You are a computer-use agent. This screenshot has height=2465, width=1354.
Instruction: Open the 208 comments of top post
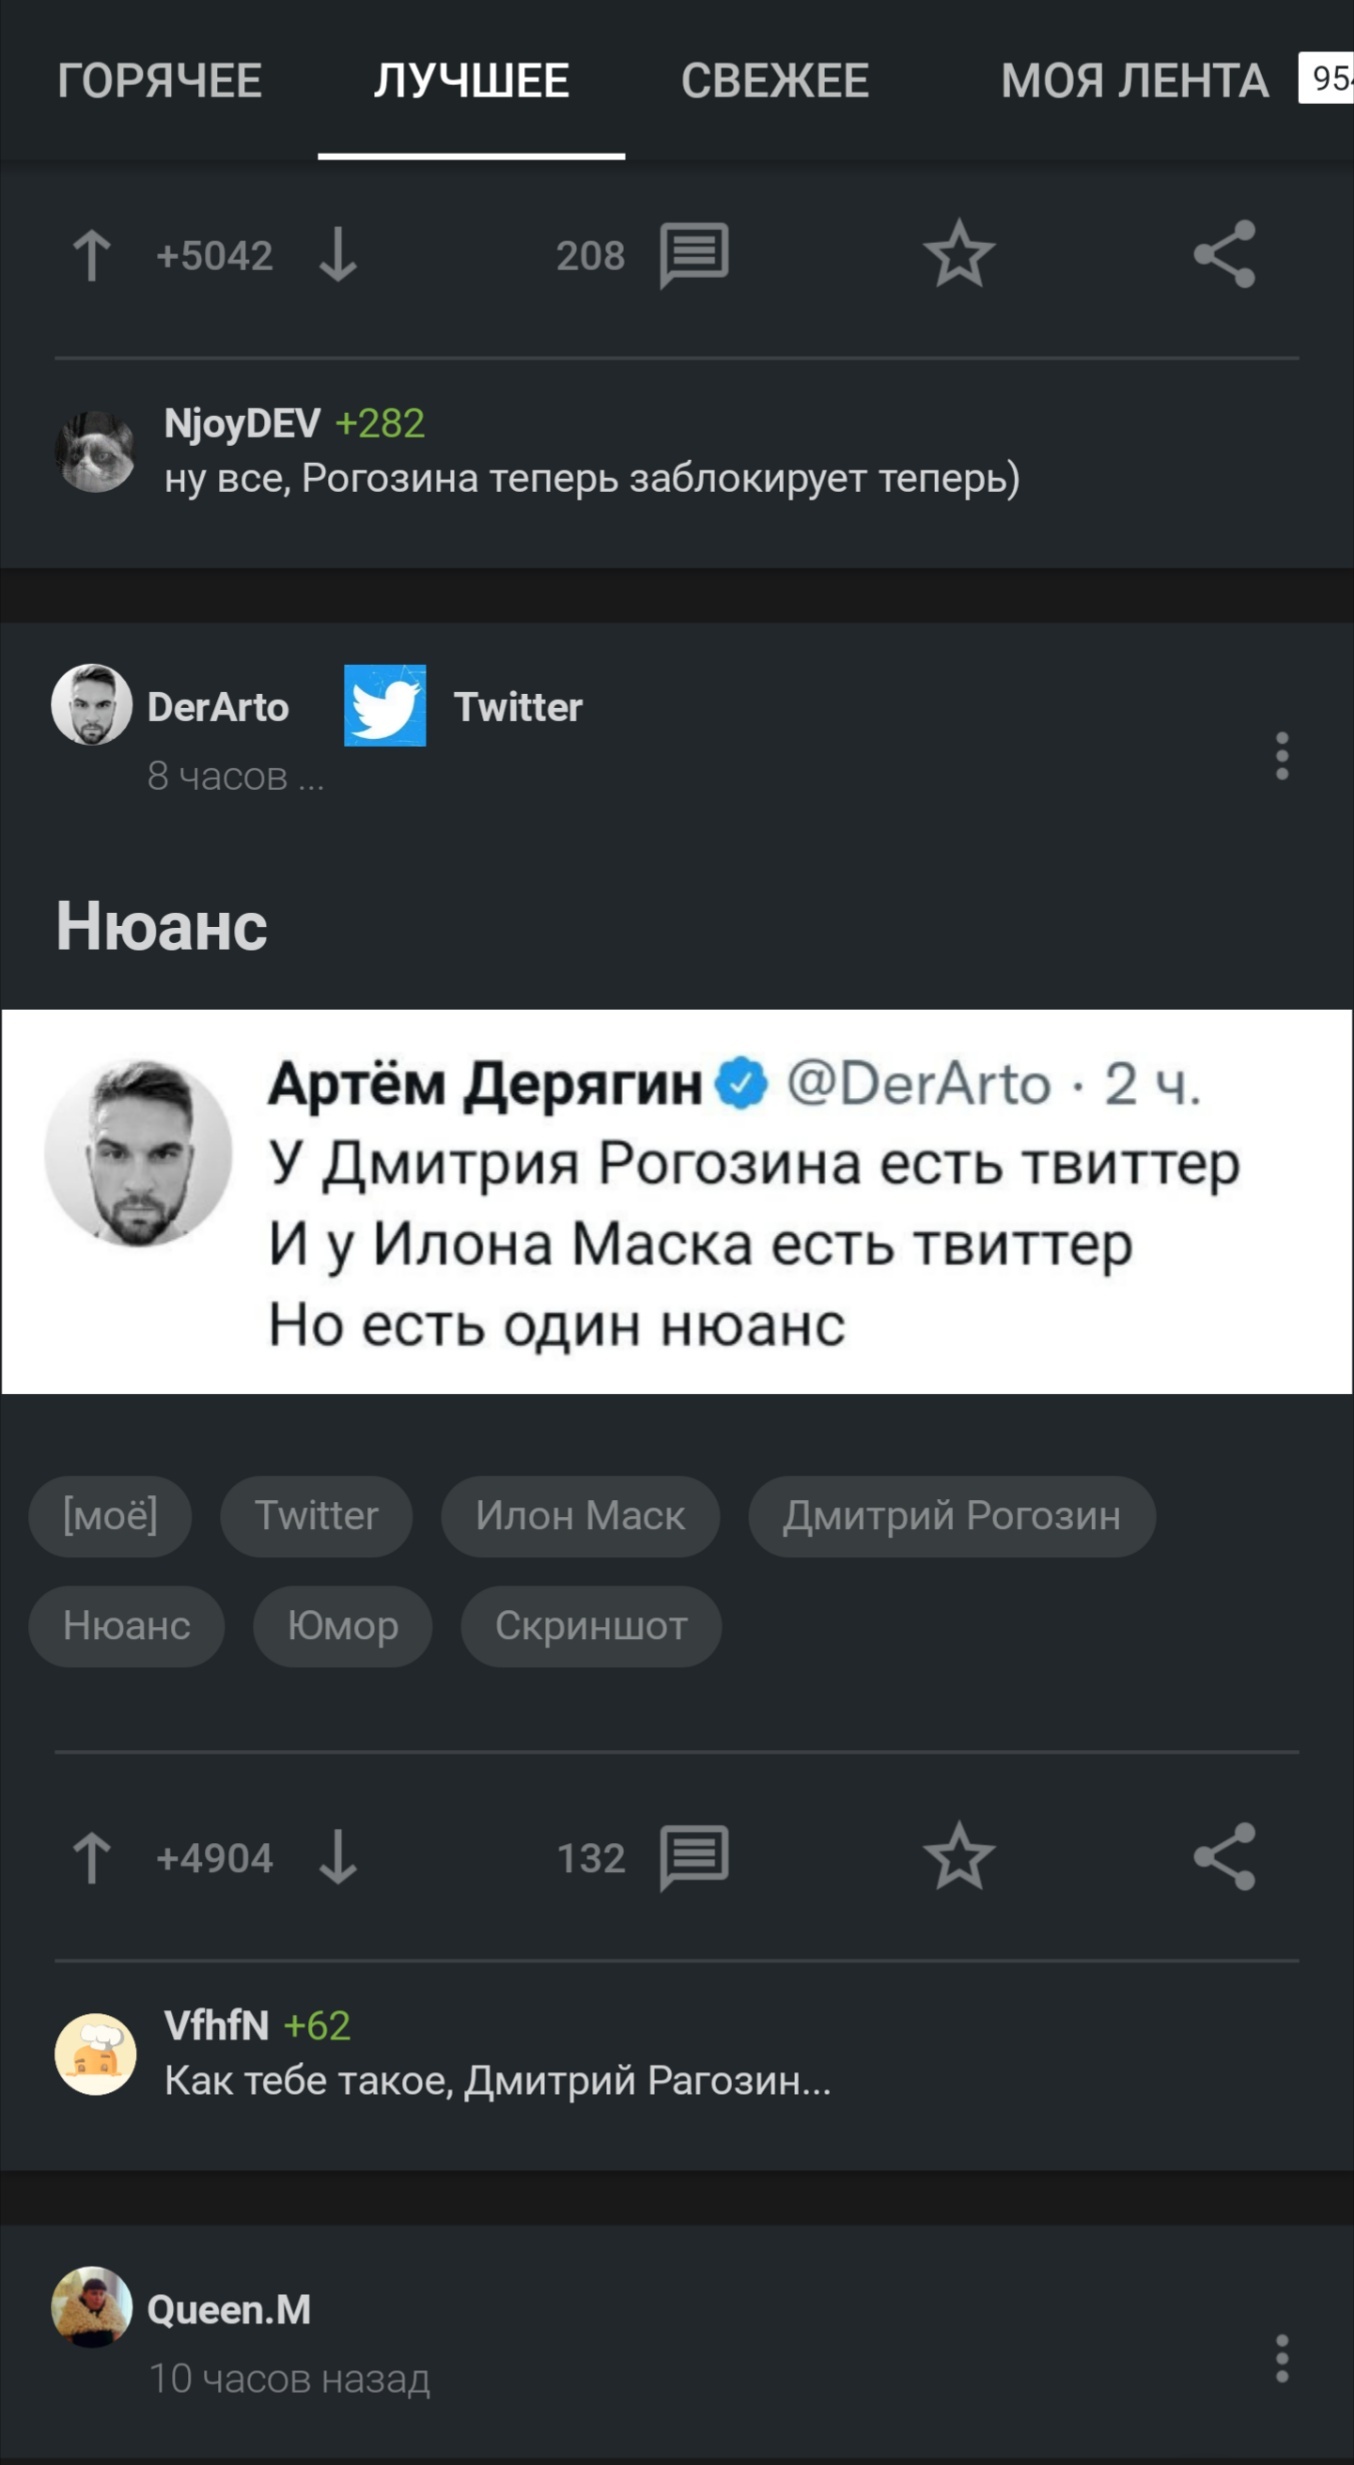click(x=693, y=255)
